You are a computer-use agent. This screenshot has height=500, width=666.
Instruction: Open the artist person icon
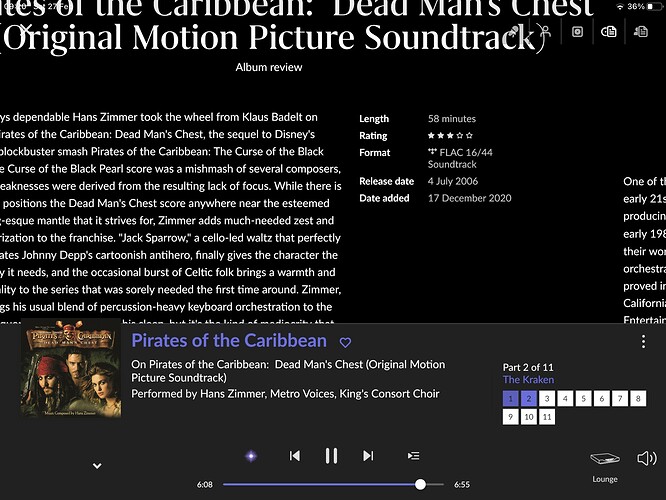tap(545, 32)
